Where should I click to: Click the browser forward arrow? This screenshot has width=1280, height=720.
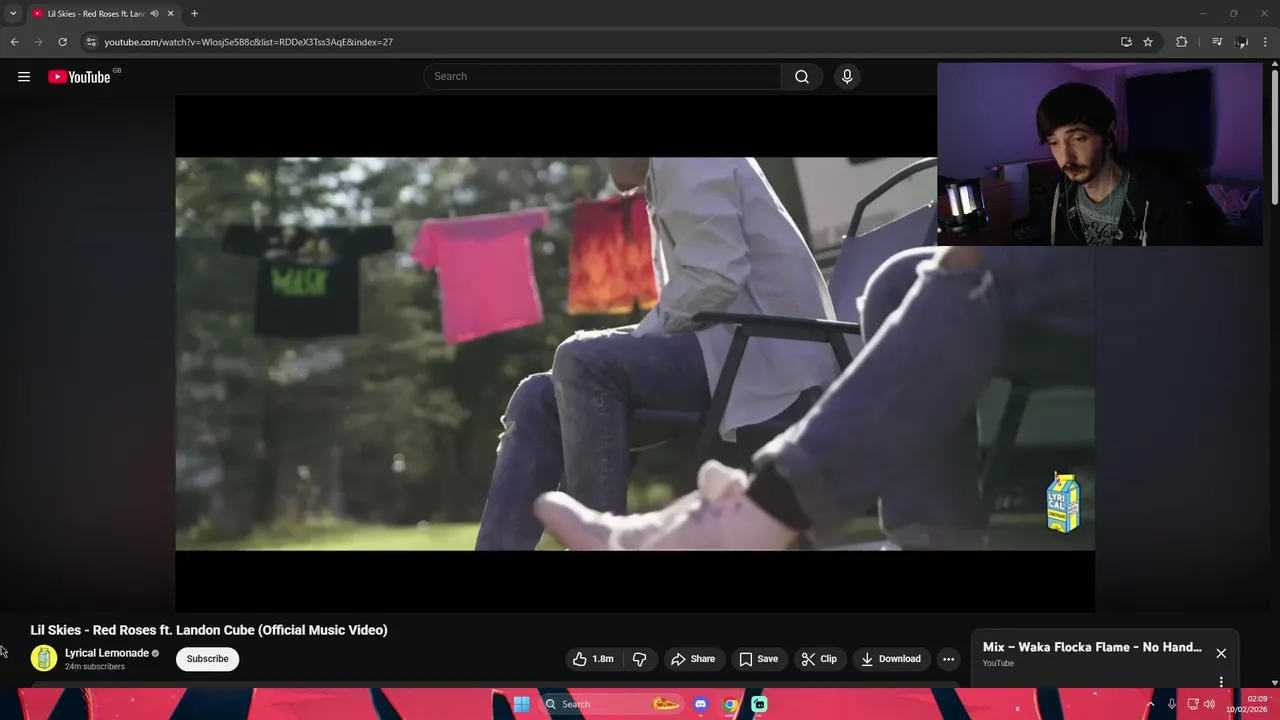coord(38,42)
